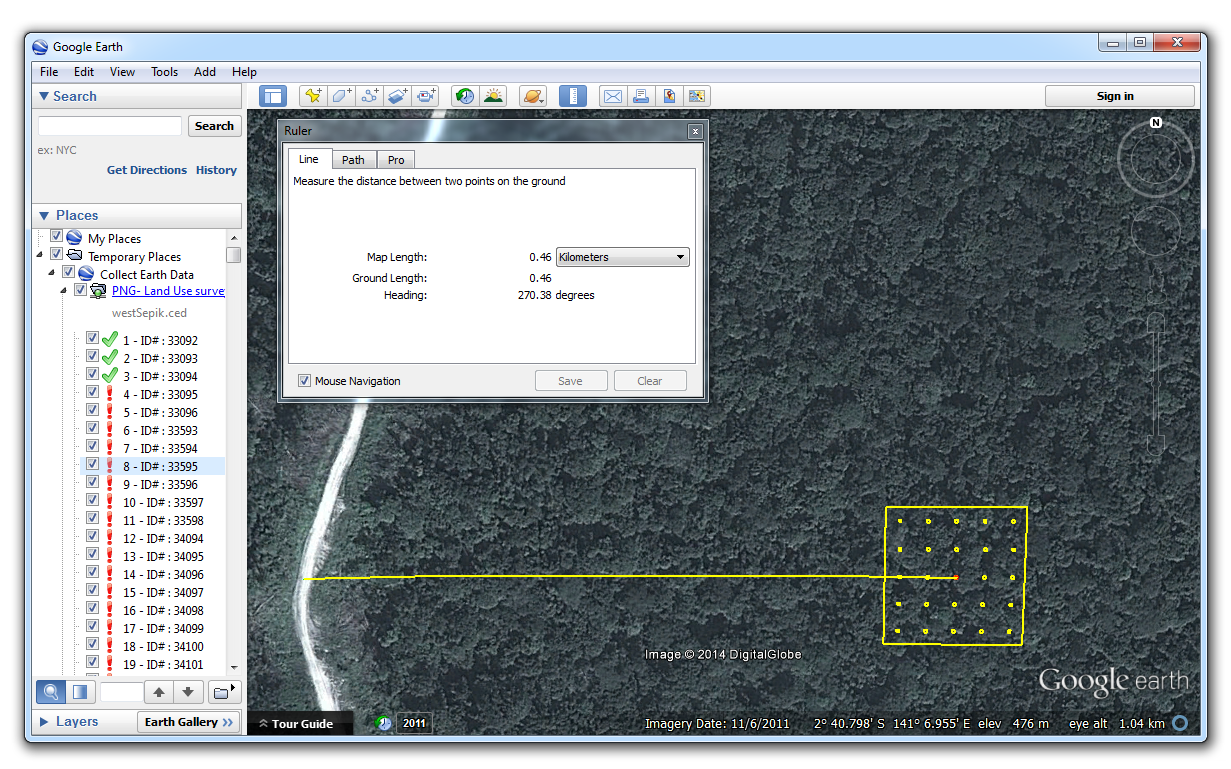Uncheck placemark 8 - ID#: 33595
Screen dimensions: 1231x769
coord(92,463)
